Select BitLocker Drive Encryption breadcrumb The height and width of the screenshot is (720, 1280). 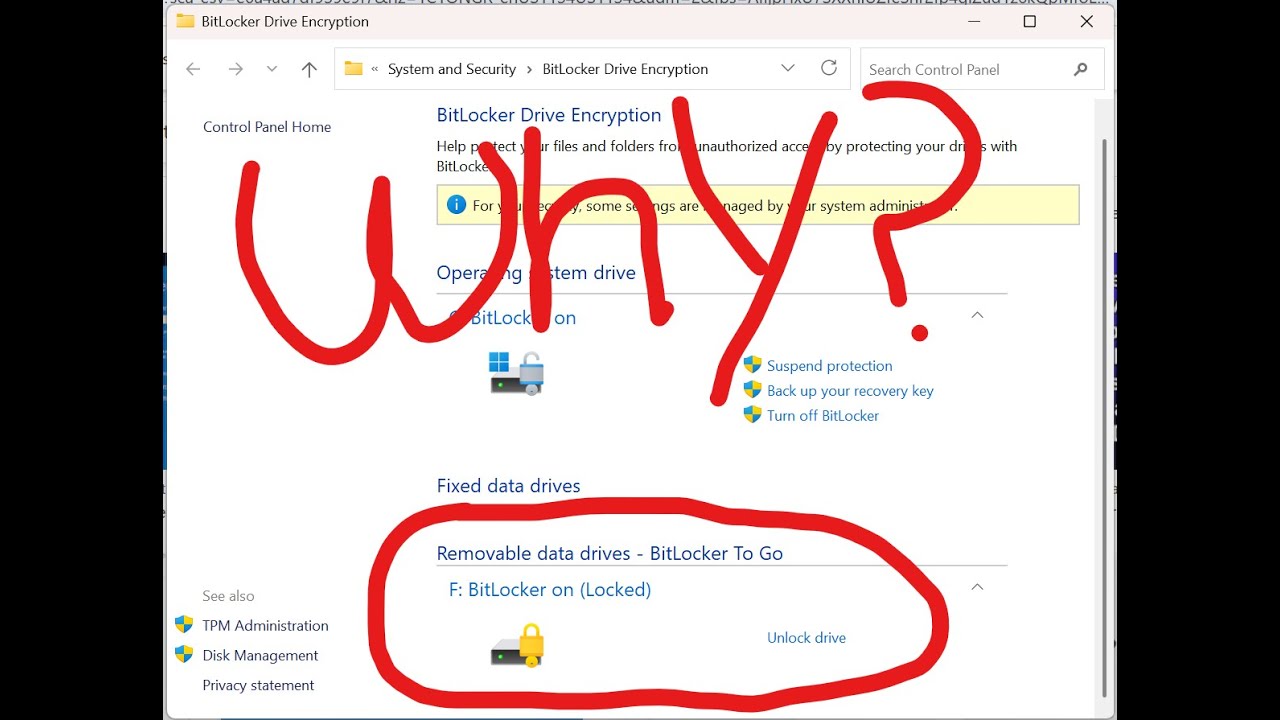625,69
